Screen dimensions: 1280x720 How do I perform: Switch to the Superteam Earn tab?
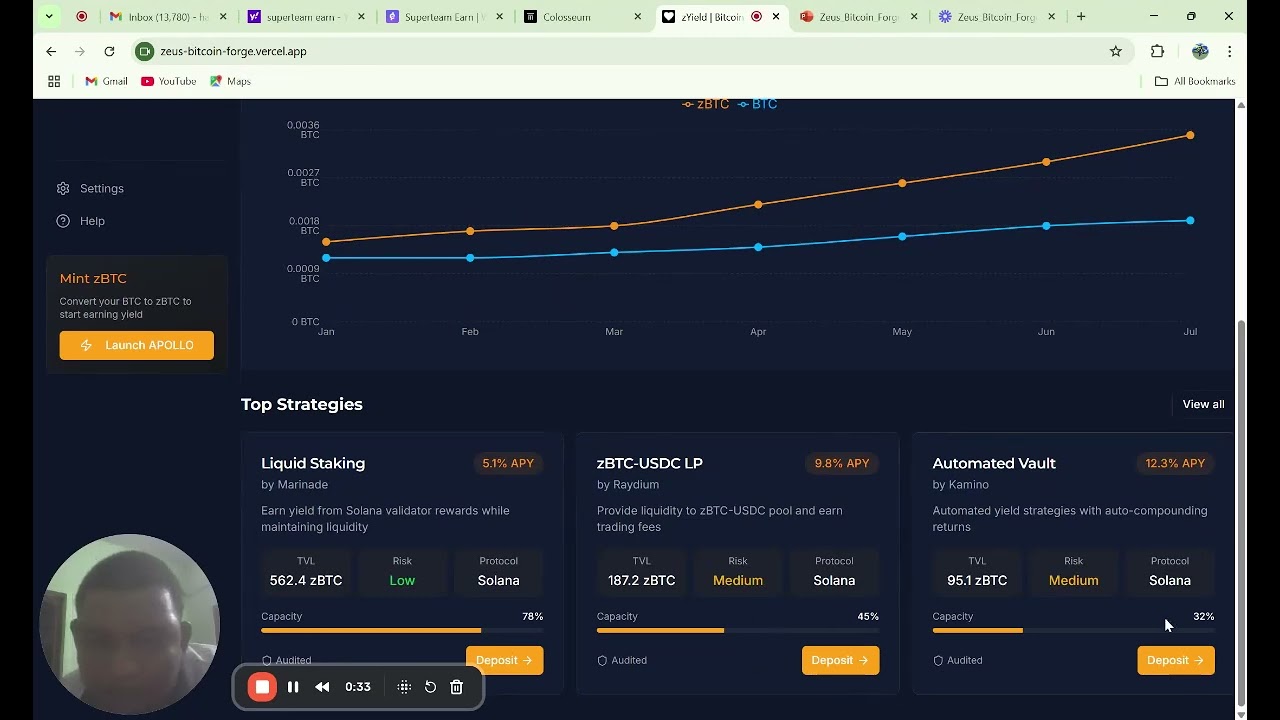click(444, 17)
